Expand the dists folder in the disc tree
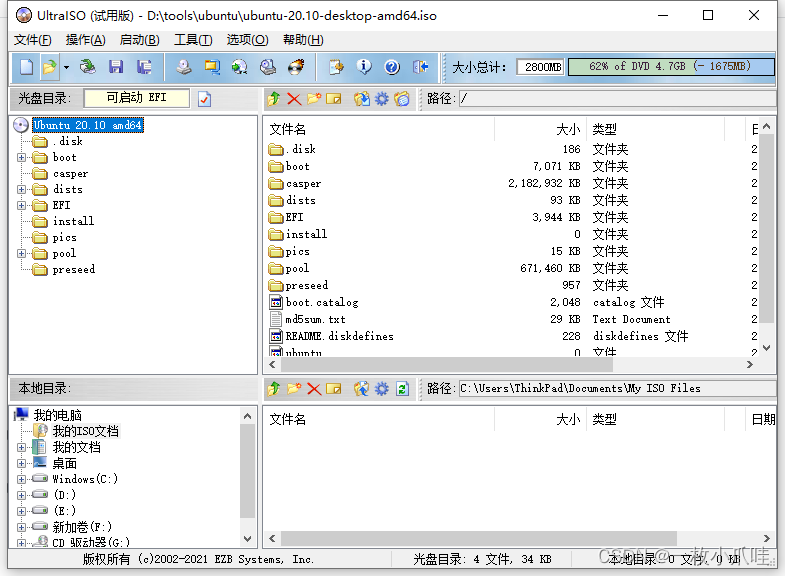The height and width of the screenshot is (576, 785). (22, 189)
